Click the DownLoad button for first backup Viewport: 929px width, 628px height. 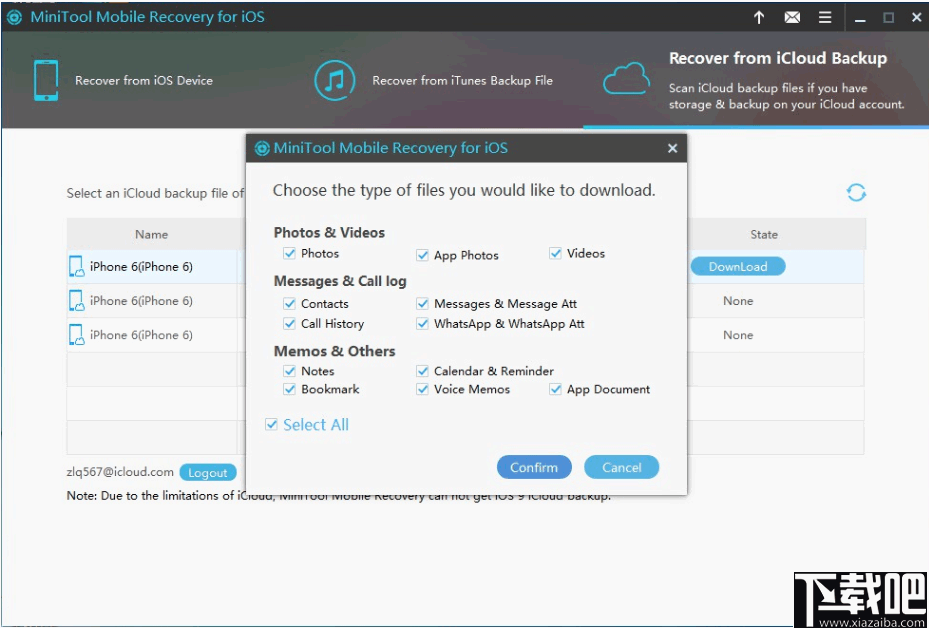[738, 267]
